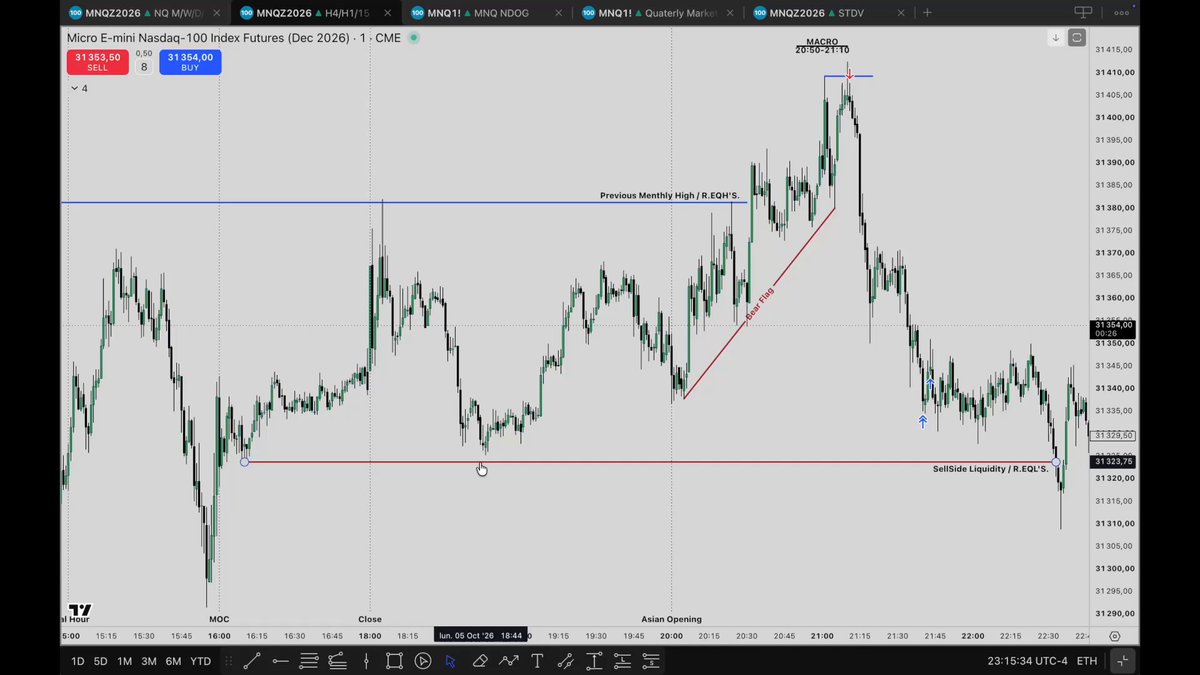
Task: Switch to the MNQZ2026 H4/H1/15 tab
Action: click(315, 13)
